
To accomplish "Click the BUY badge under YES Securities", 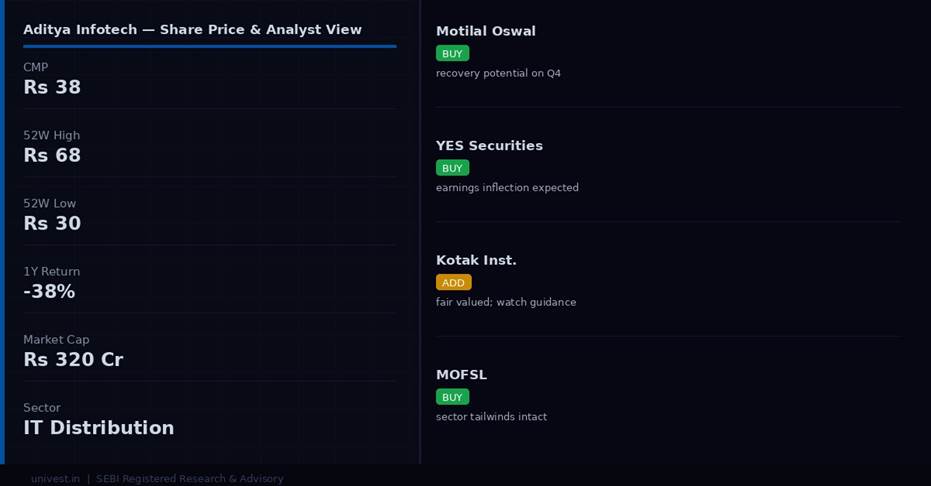I will [x=452, y=168].
